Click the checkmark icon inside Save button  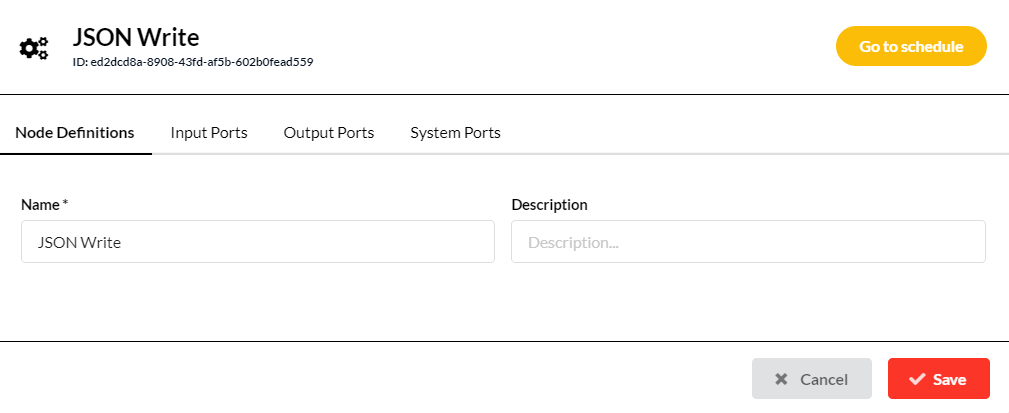917,379
